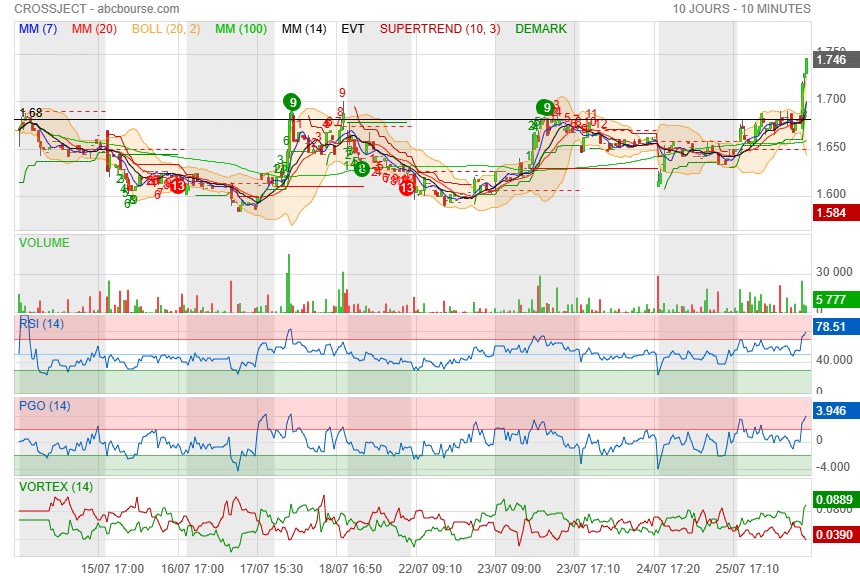Screen dimensions: 860x579
Task: Click the 10 JOURS - 10 MINUTES label
Action: pos(742,9)
